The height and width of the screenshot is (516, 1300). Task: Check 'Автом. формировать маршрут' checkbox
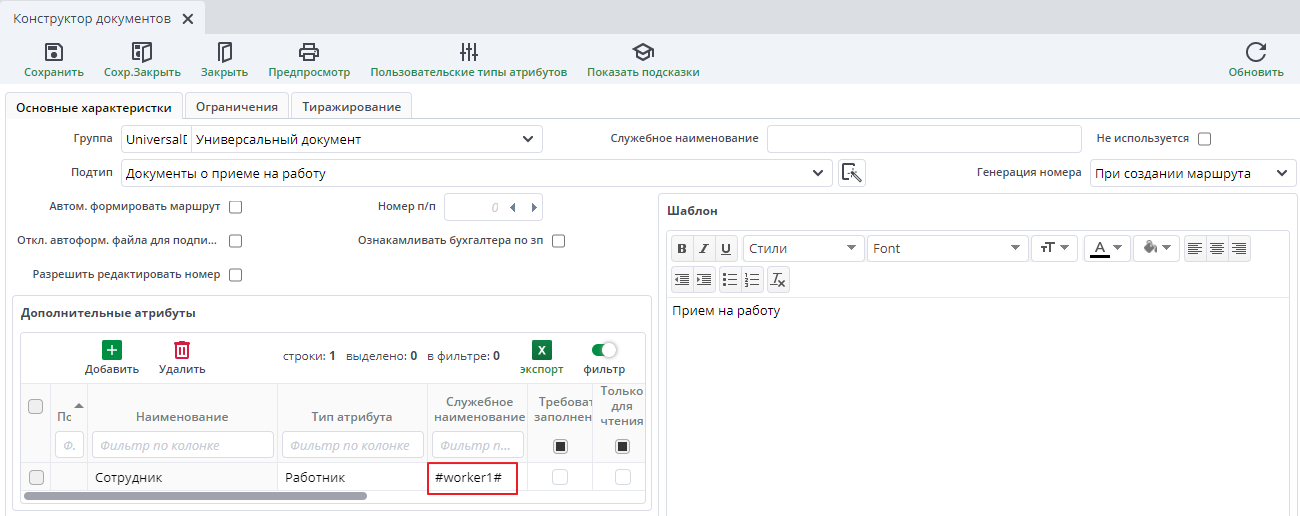coord(236,208)
